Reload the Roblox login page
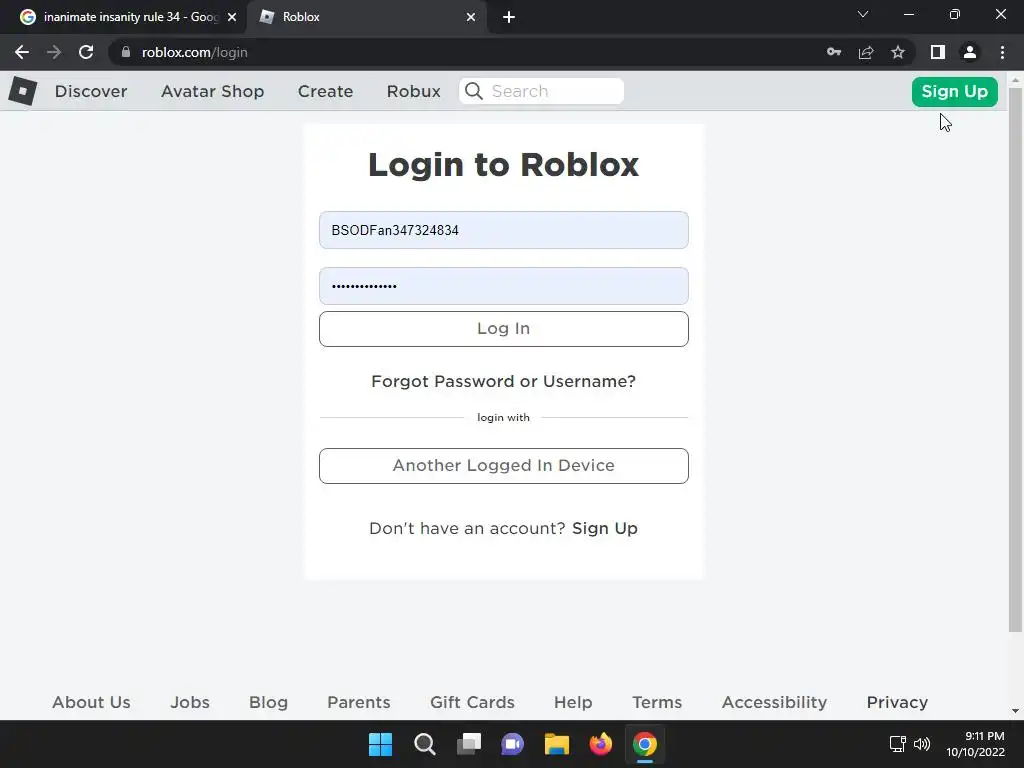This screenshot has height=768, width=1024. 86,52
